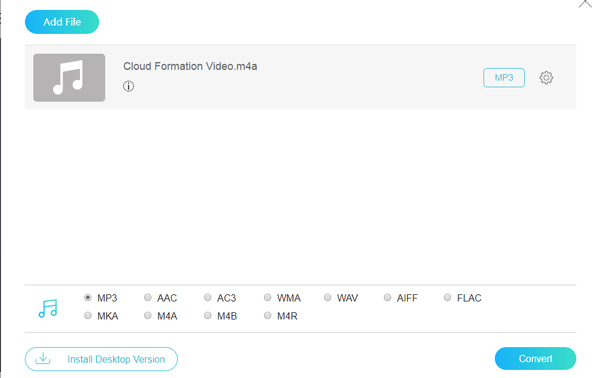Click the Add File button
This screenshot has height=378, width=600.
[62, 22]
